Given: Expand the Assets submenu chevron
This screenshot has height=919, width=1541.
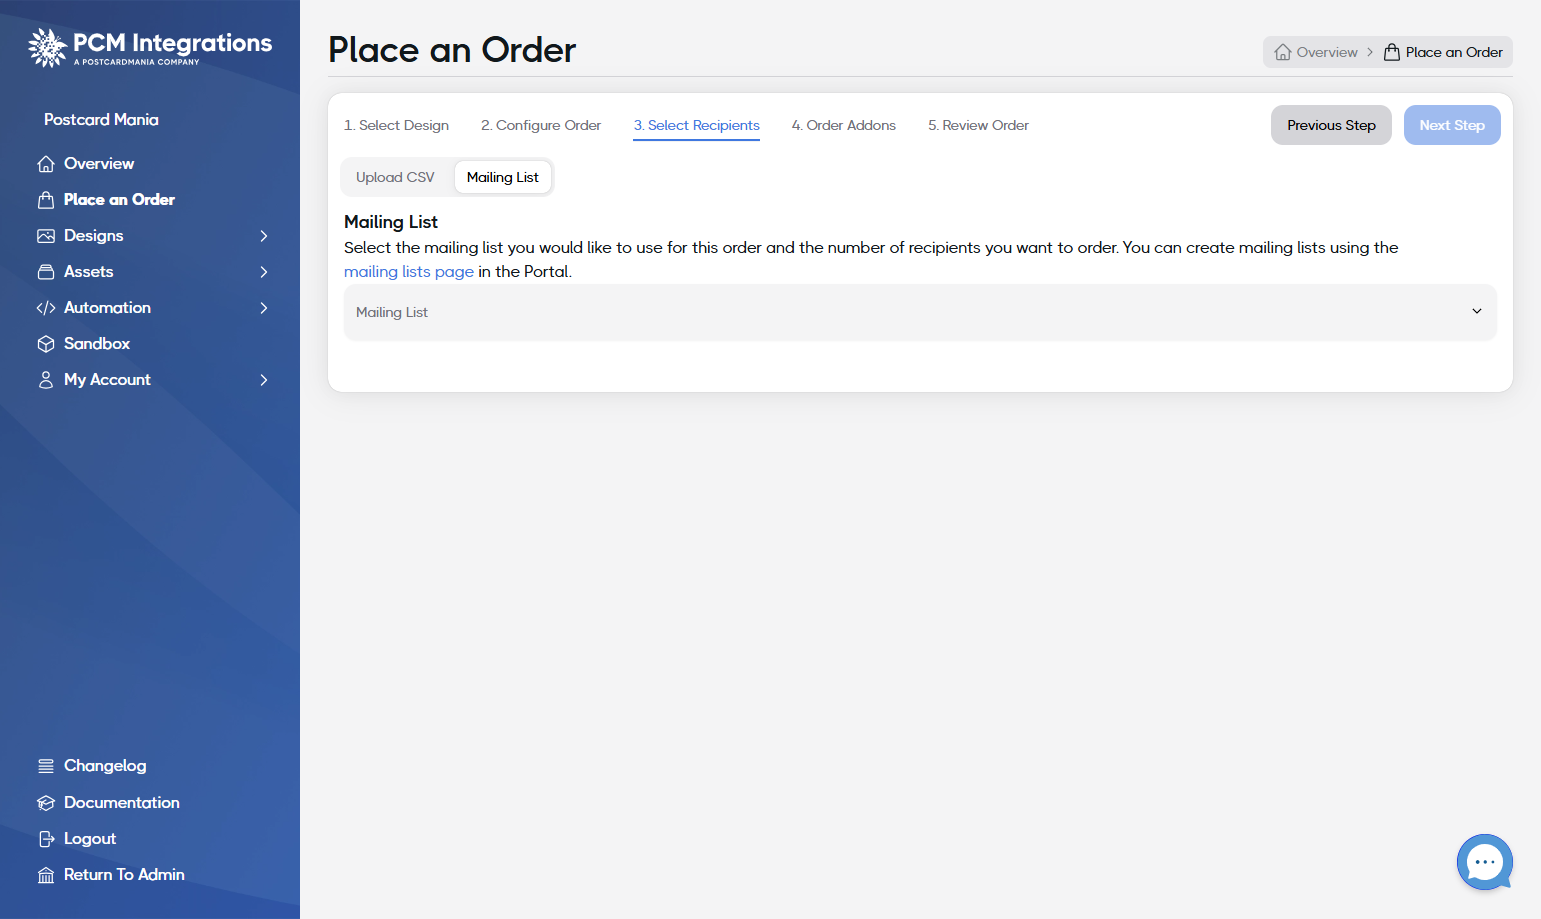Looking at the screenshot, I should 264,272.
